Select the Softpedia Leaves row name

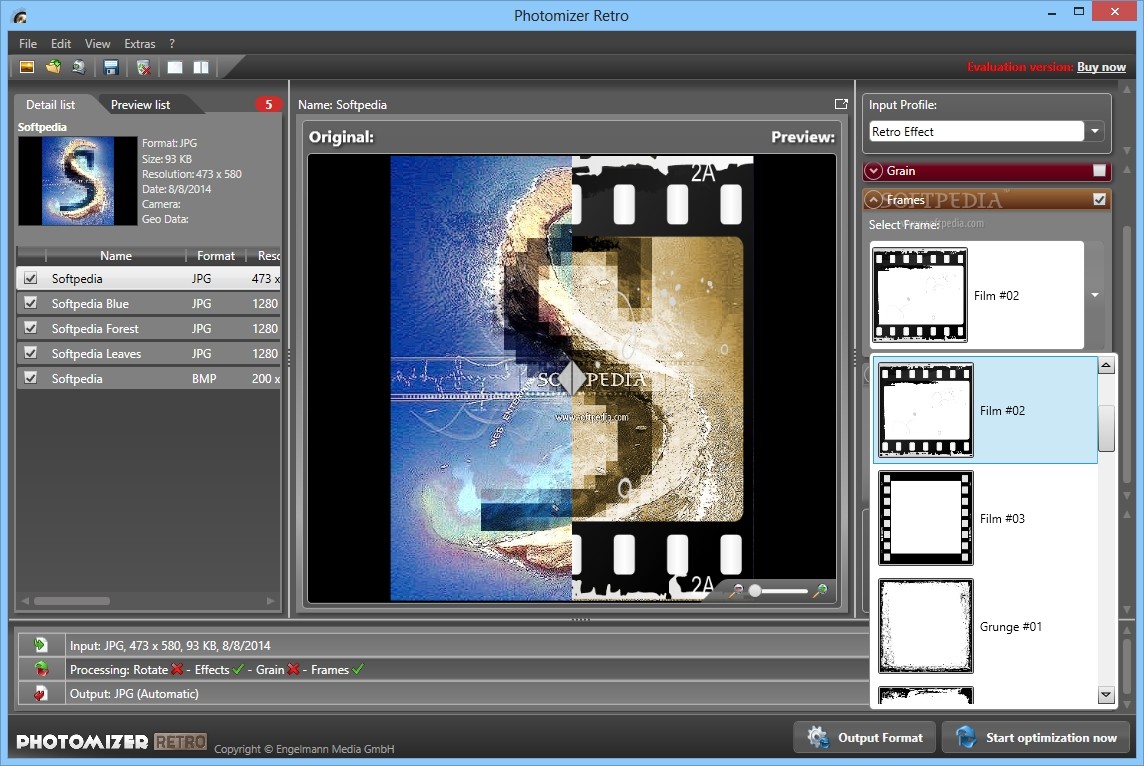[96, 353]
